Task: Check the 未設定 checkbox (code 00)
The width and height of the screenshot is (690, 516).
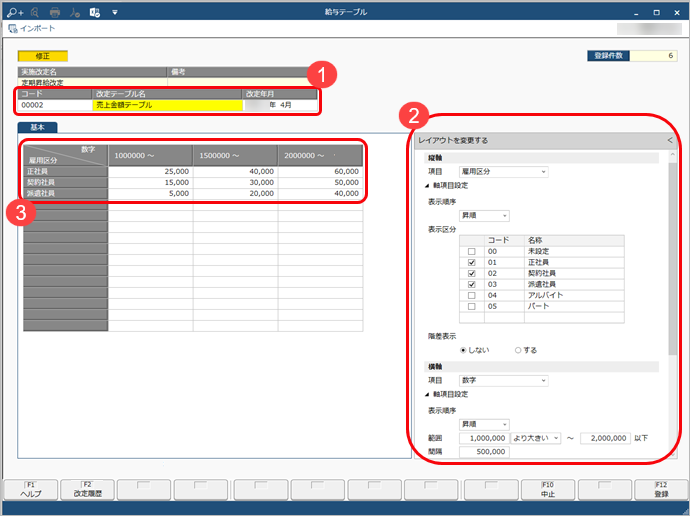Action: coord(471,224)
